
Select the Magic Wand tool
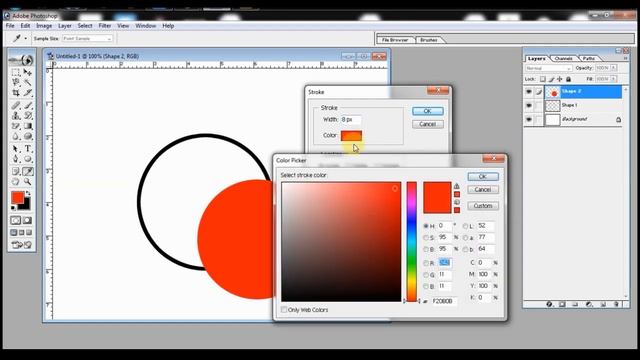coord(27,82)
